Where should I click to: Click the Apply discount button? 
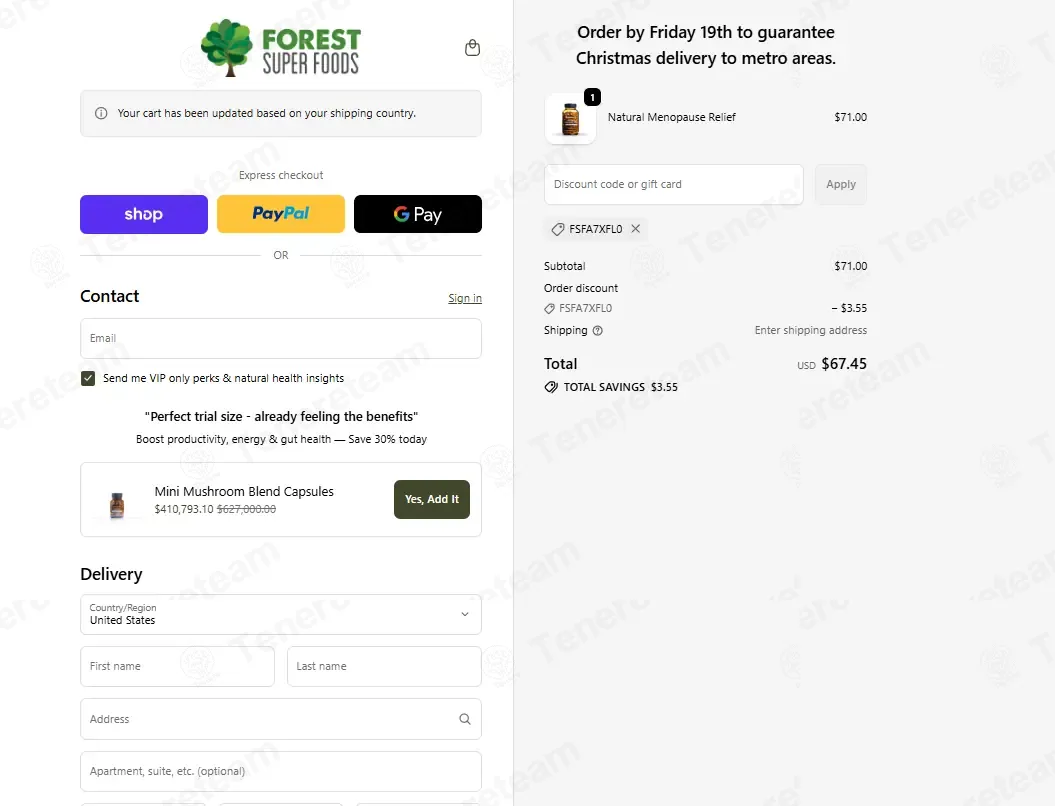[x=841, y=184]
